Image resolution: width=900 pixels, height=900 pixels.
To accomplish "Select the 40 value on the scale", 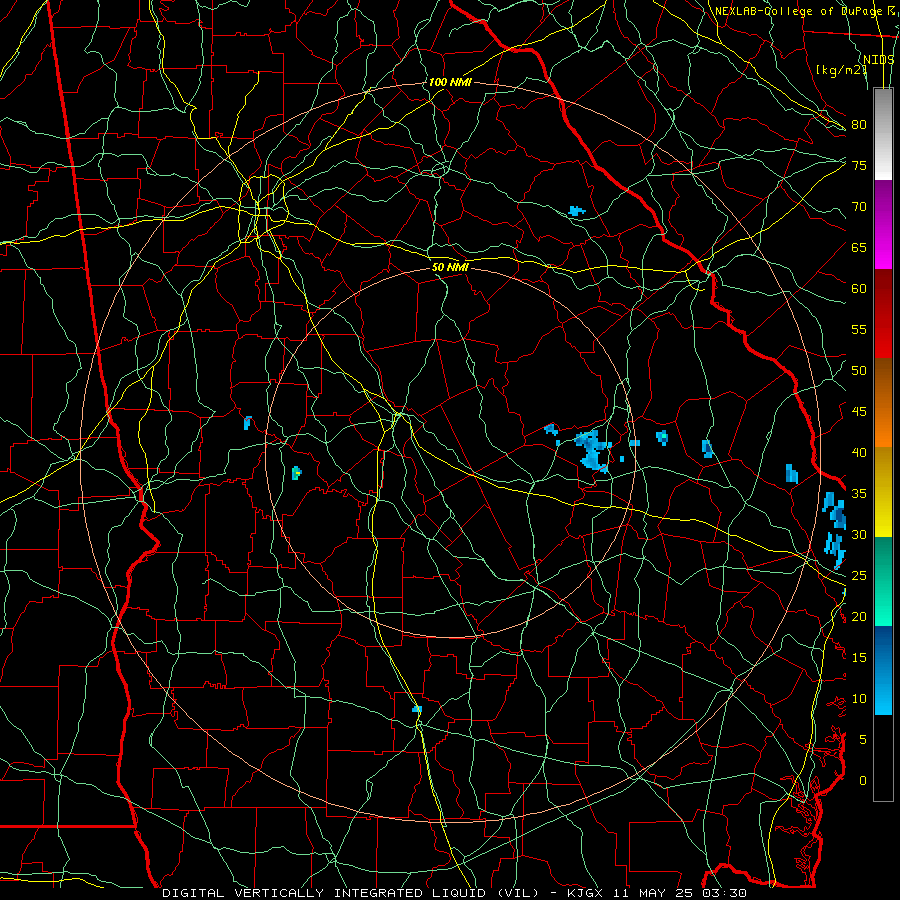I will pyautogui.click(x=859, y=452).
